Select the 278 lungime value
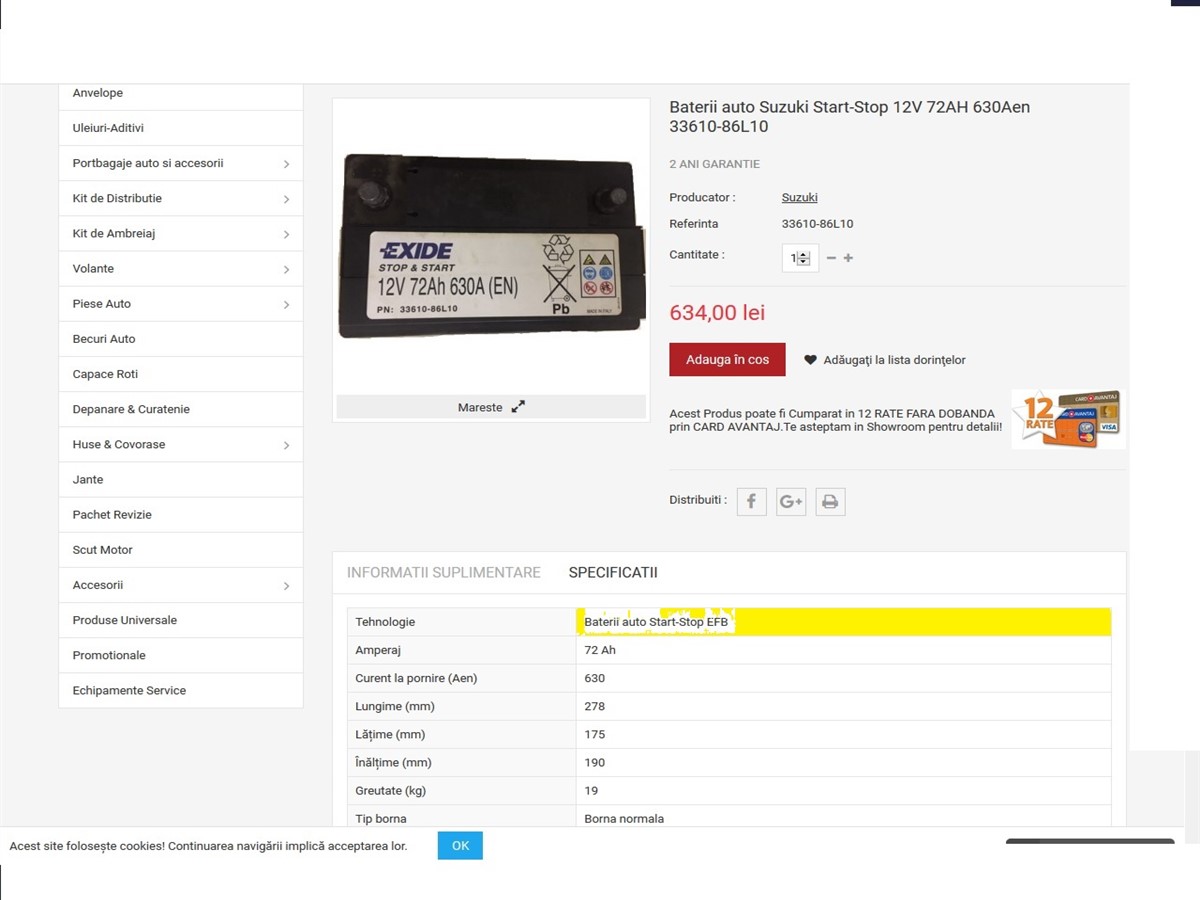 595,706
